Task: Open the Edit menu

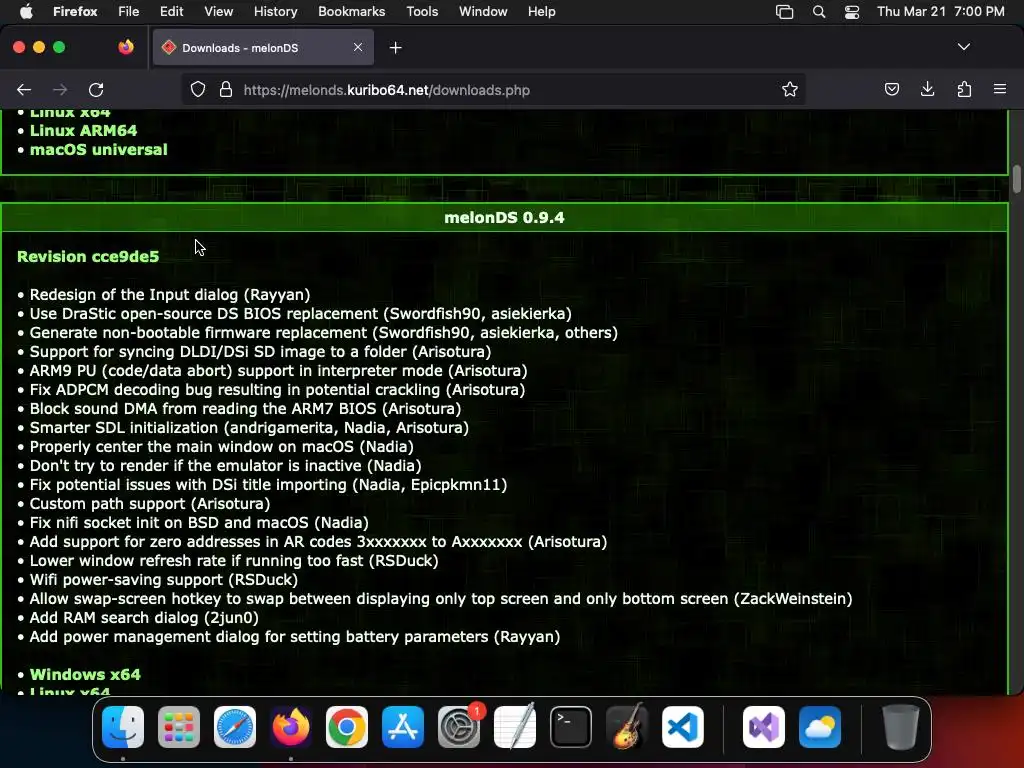Action: (x=171, y=11)
